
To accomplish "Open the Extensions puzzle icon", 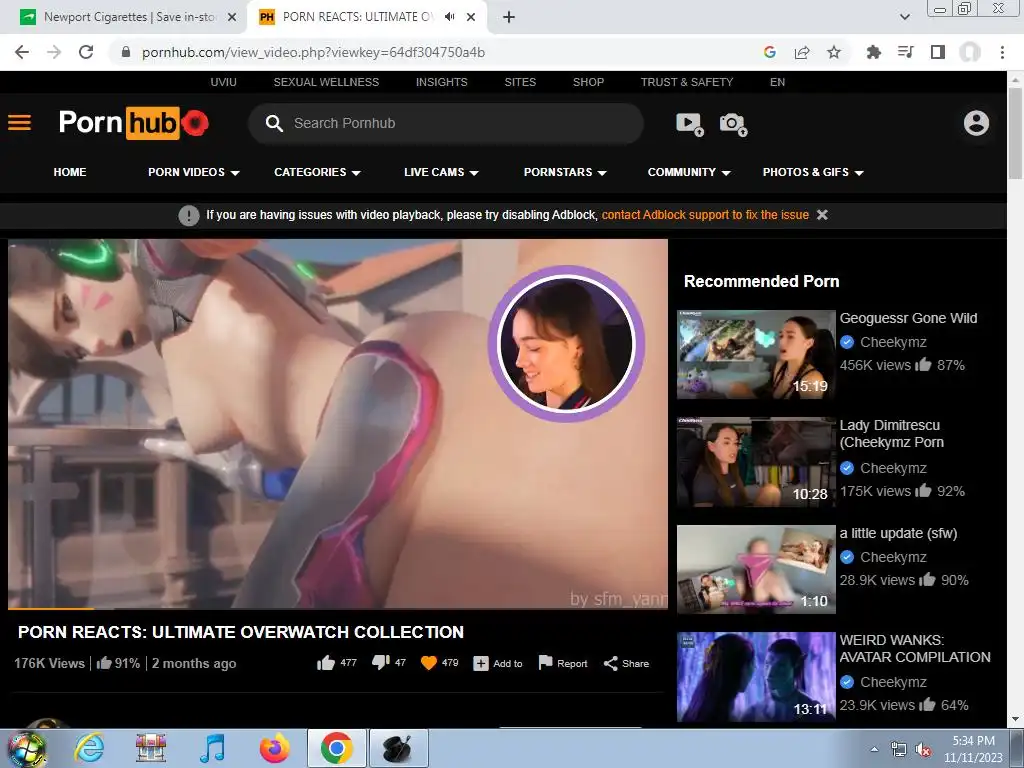I will tap(873, 52).
